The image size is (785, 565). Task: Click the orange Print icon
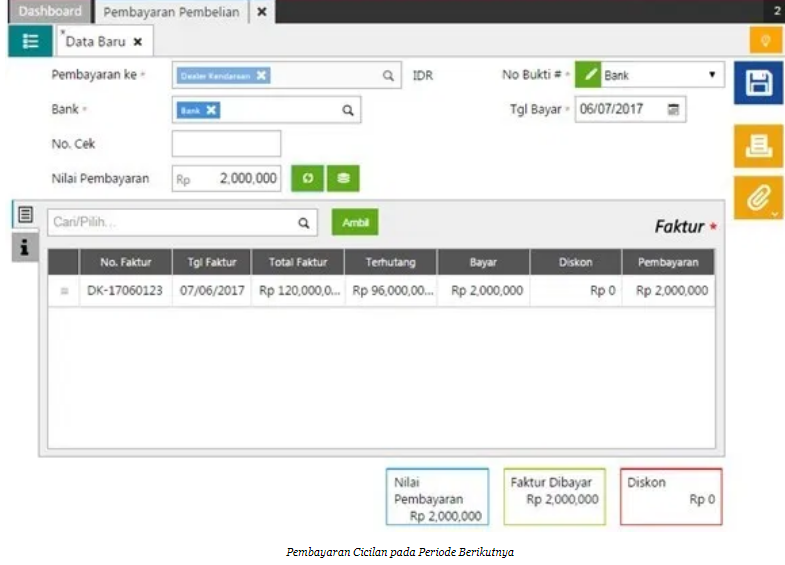click(x=759, y=146)
